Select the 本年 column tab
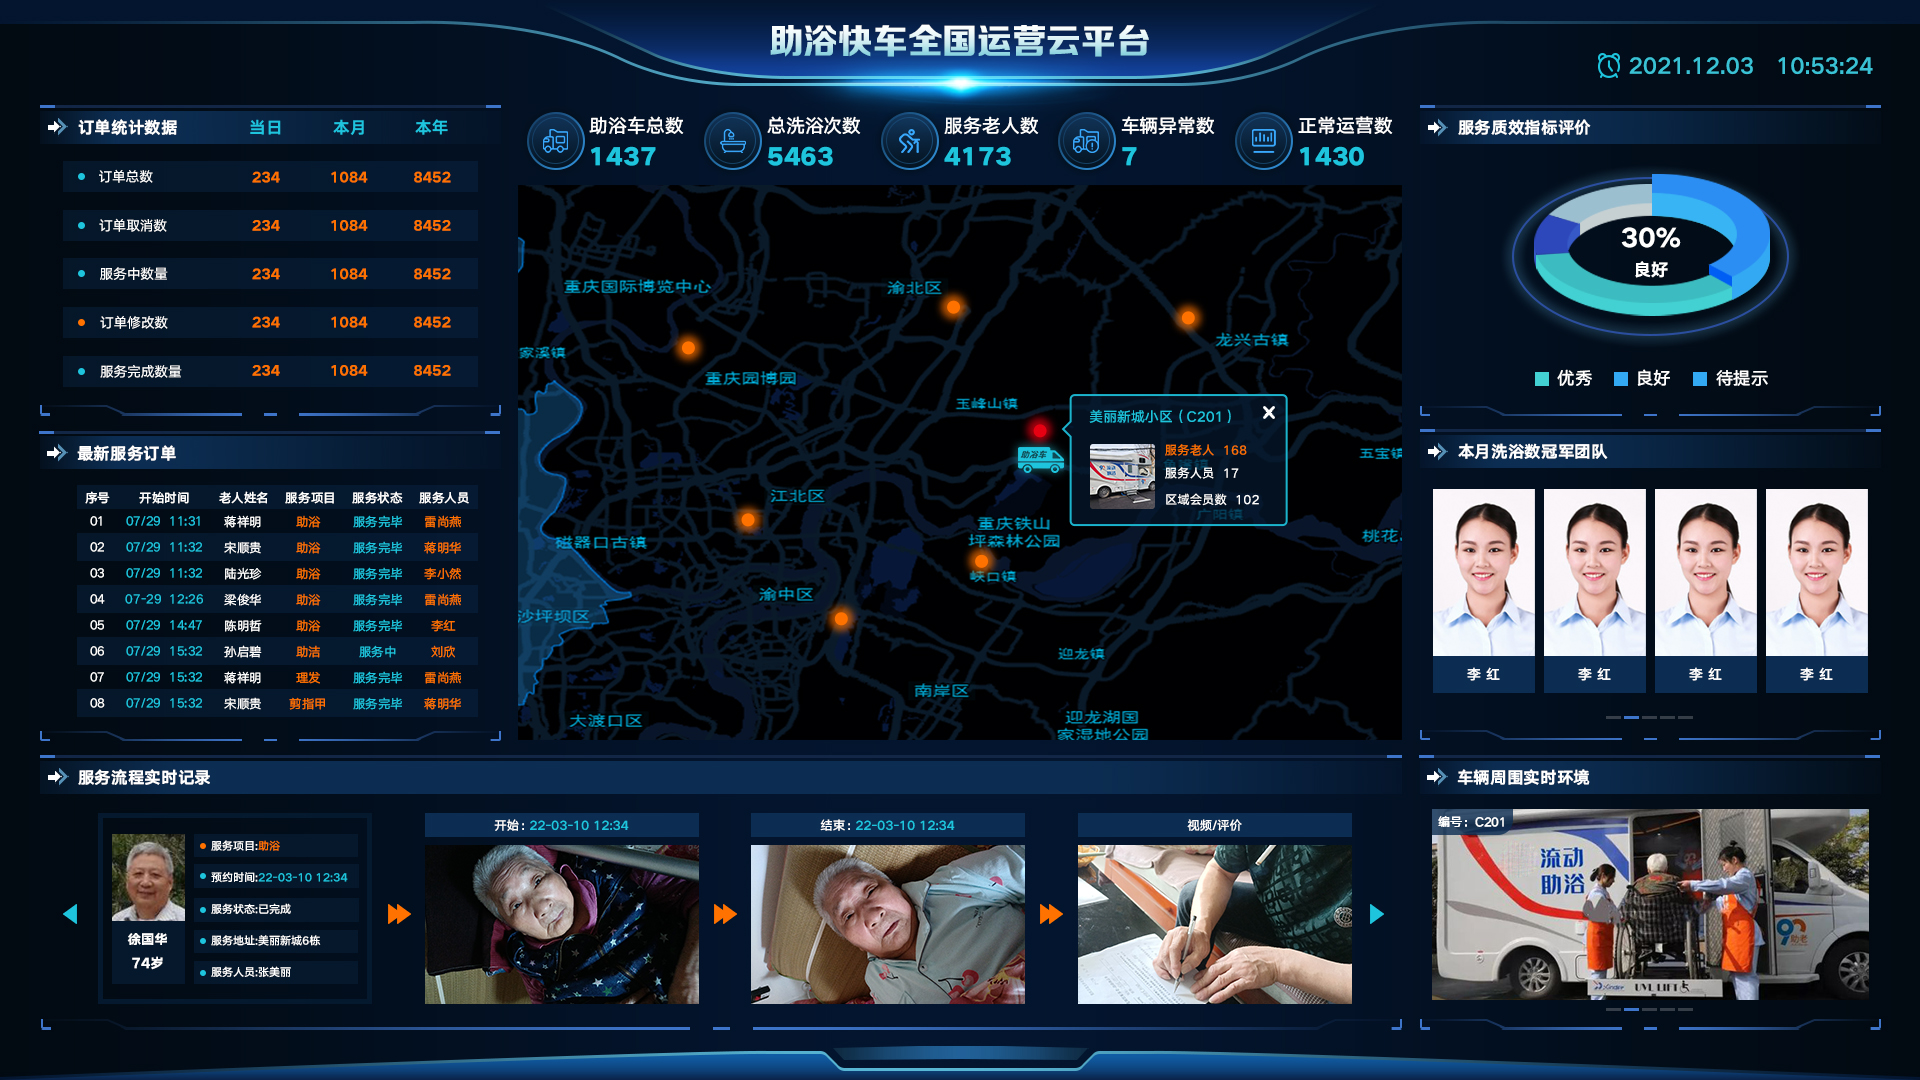 (431, 127)
